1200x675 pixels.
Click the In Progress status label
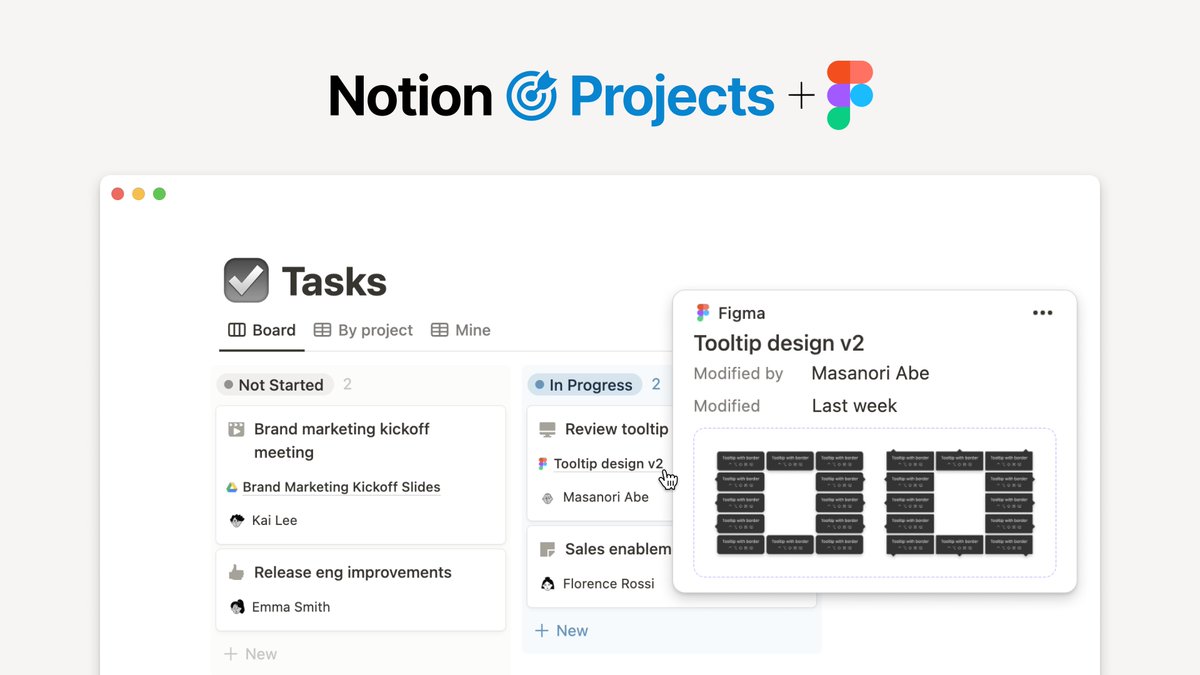point(584,385)
